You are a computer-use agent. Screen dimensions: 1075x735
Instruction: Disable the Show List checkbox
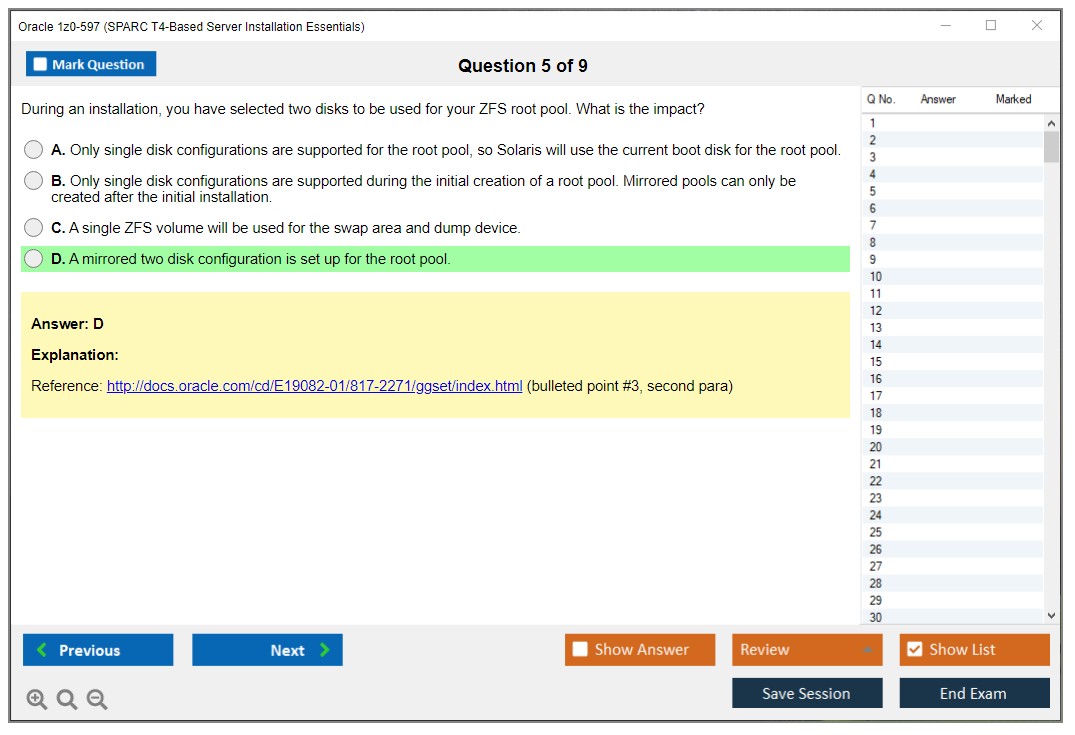pyautogui.click(x=914, y=649)
